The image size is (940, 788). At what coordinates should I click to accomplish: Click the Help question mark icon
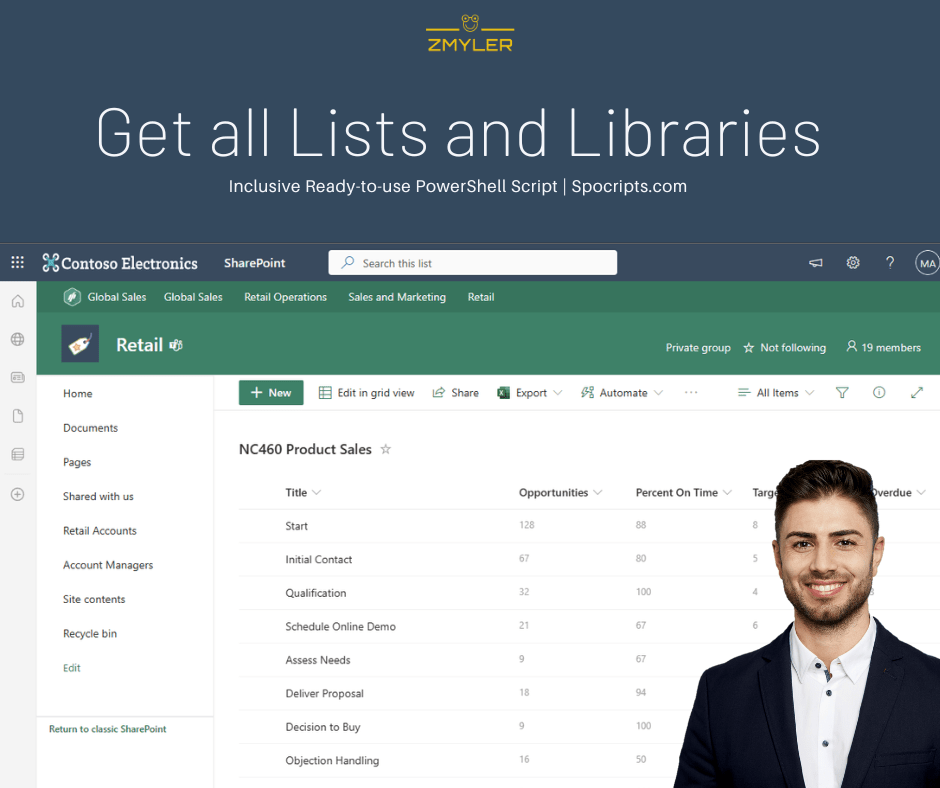coord(890,262)
